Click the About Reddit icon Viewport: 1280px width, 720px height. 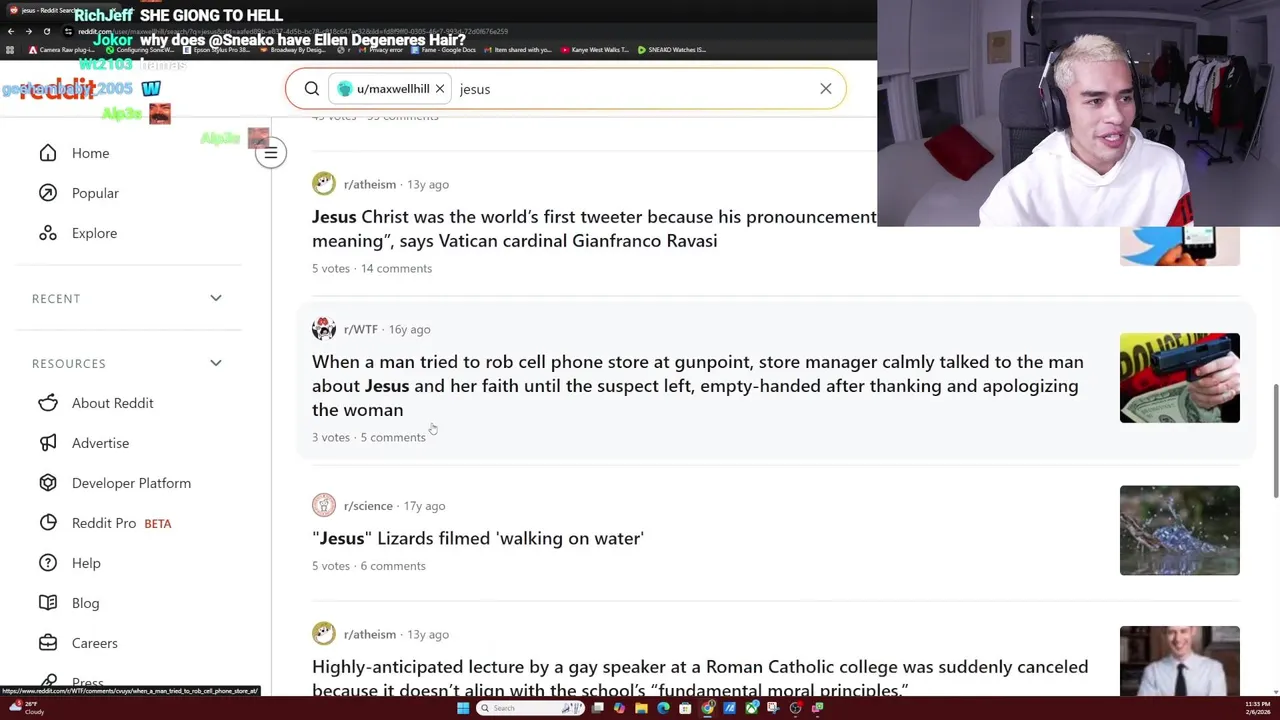click(48, 403)
